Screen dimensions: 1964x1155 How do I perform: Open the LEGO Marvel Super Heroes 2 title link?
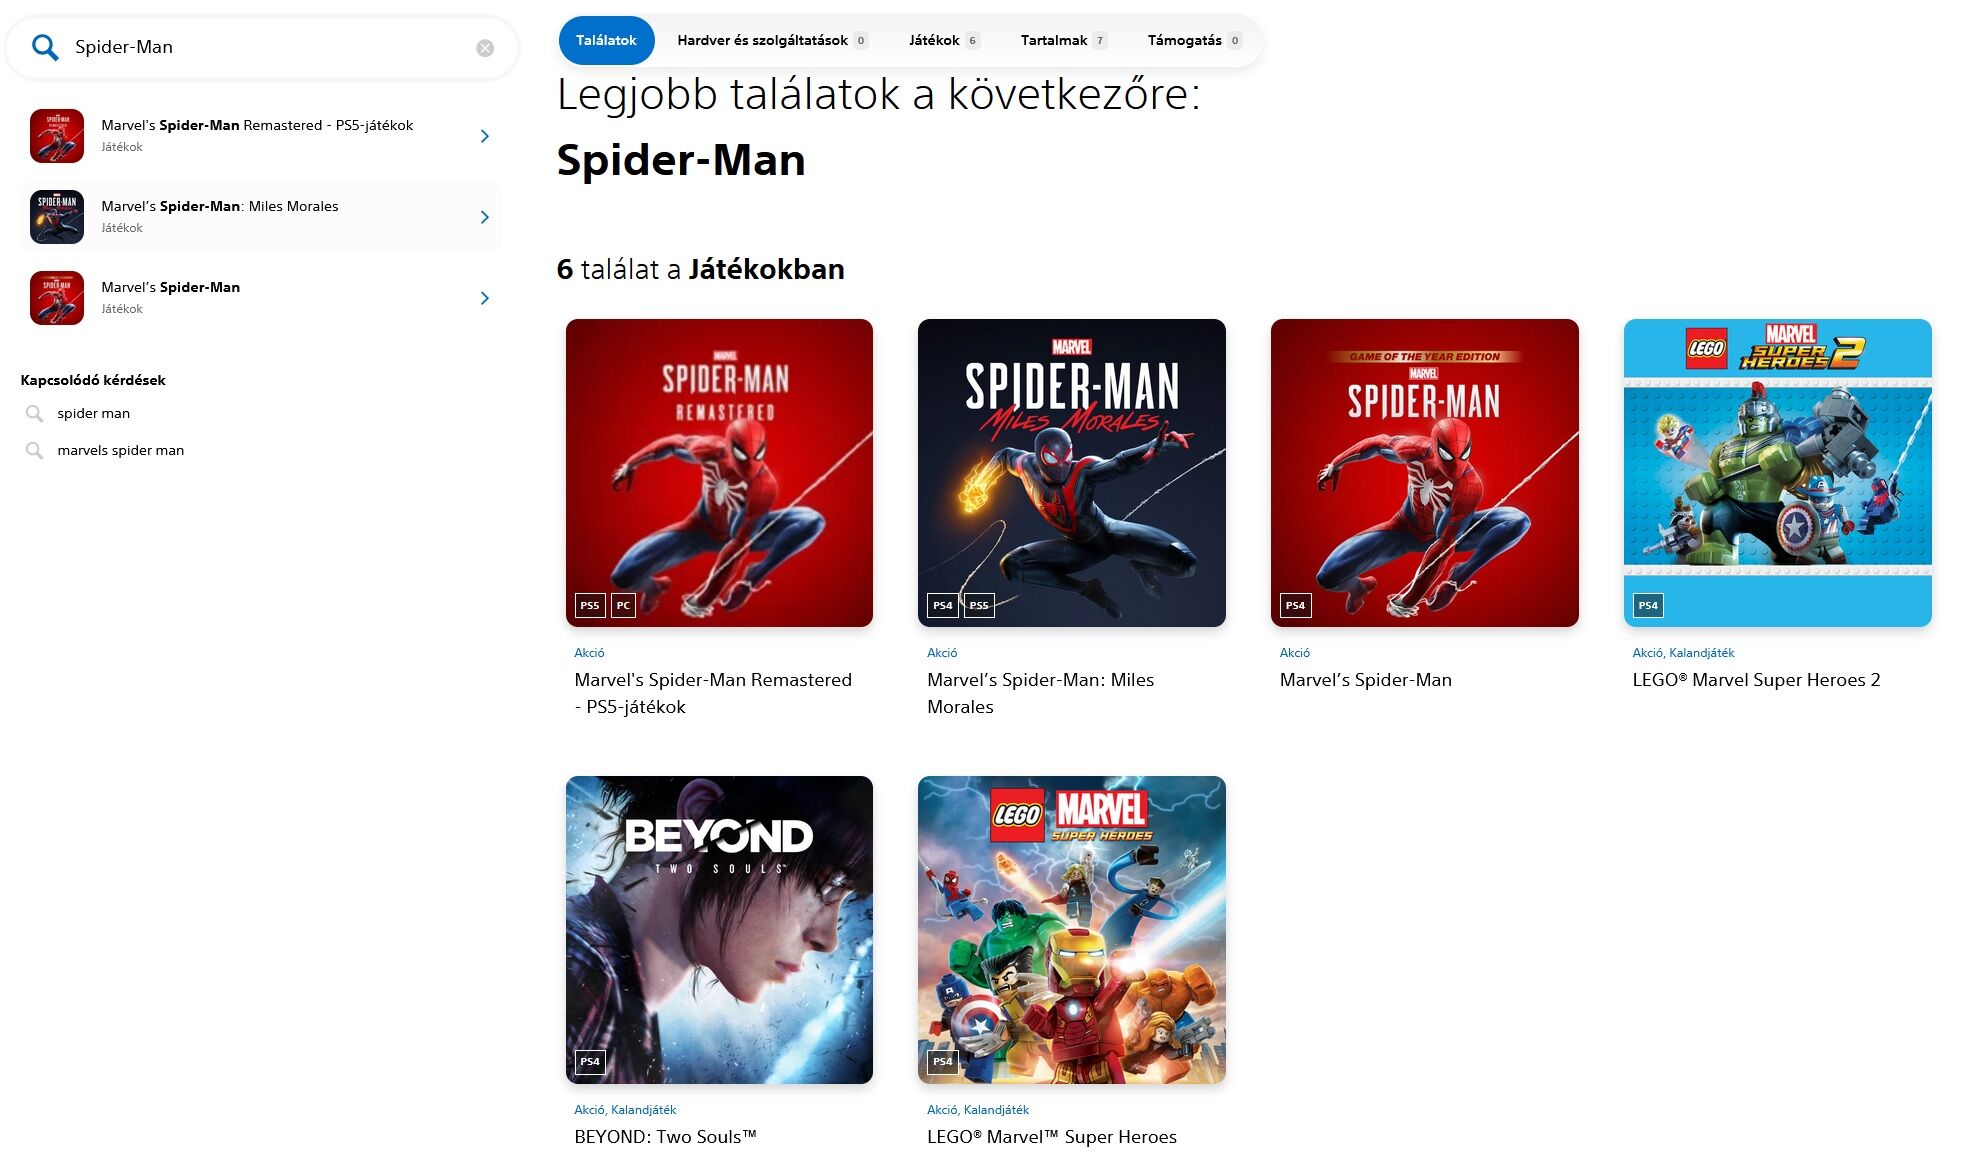coord(1756,680)
